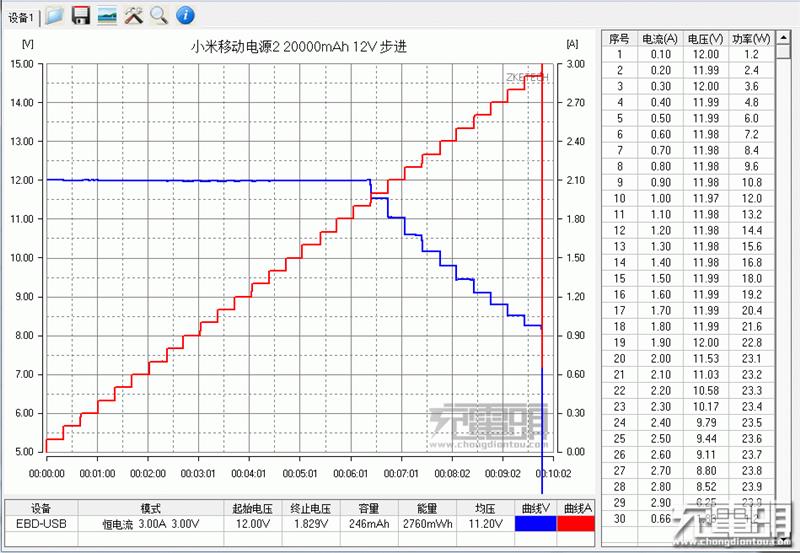Click the 容量 header

point(369,508)
